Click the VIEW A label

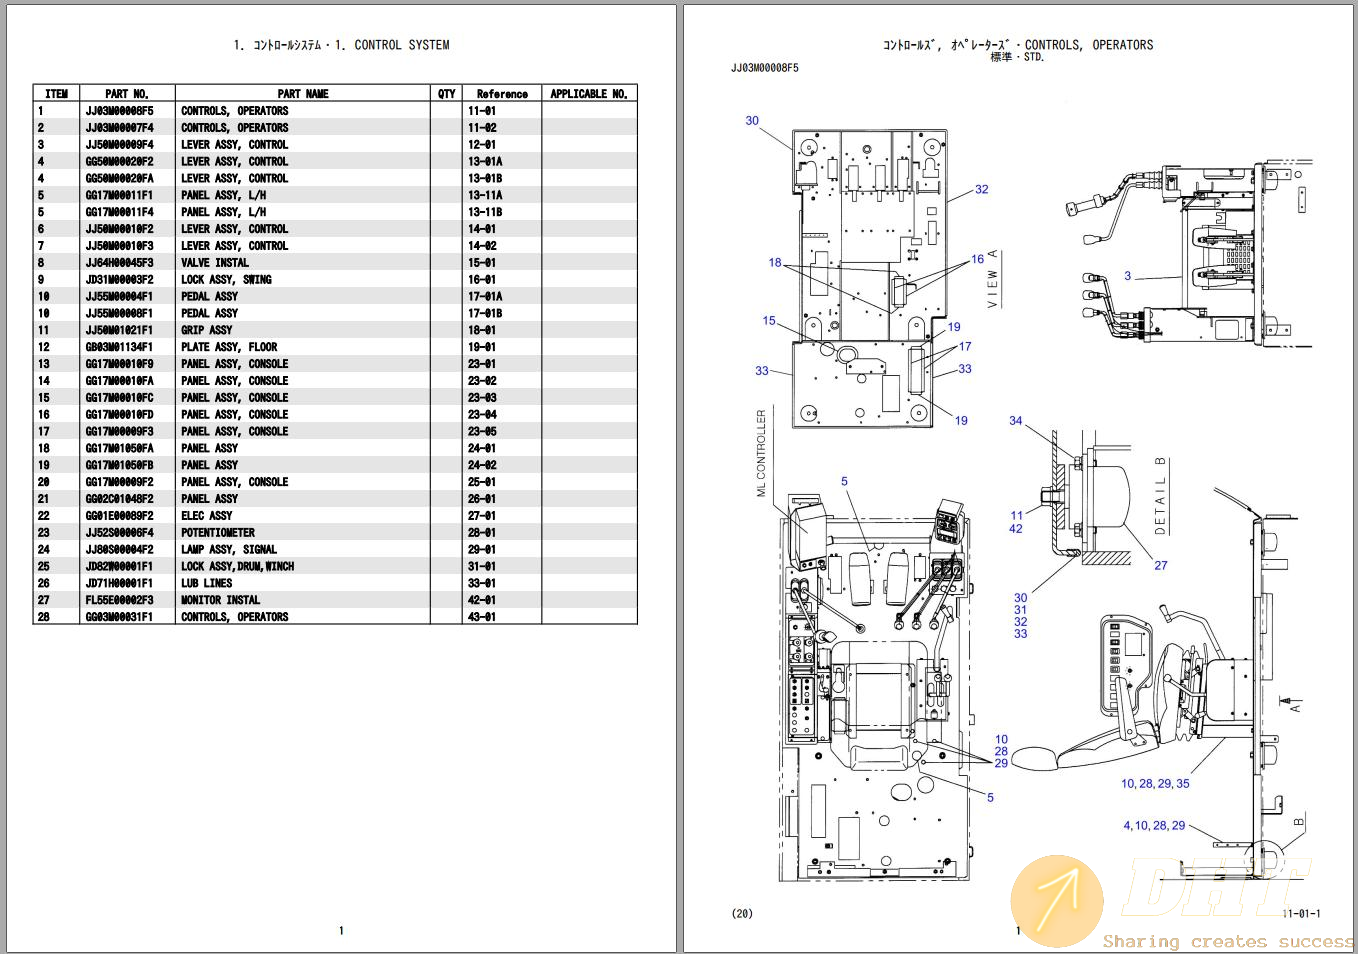(993, 278)
